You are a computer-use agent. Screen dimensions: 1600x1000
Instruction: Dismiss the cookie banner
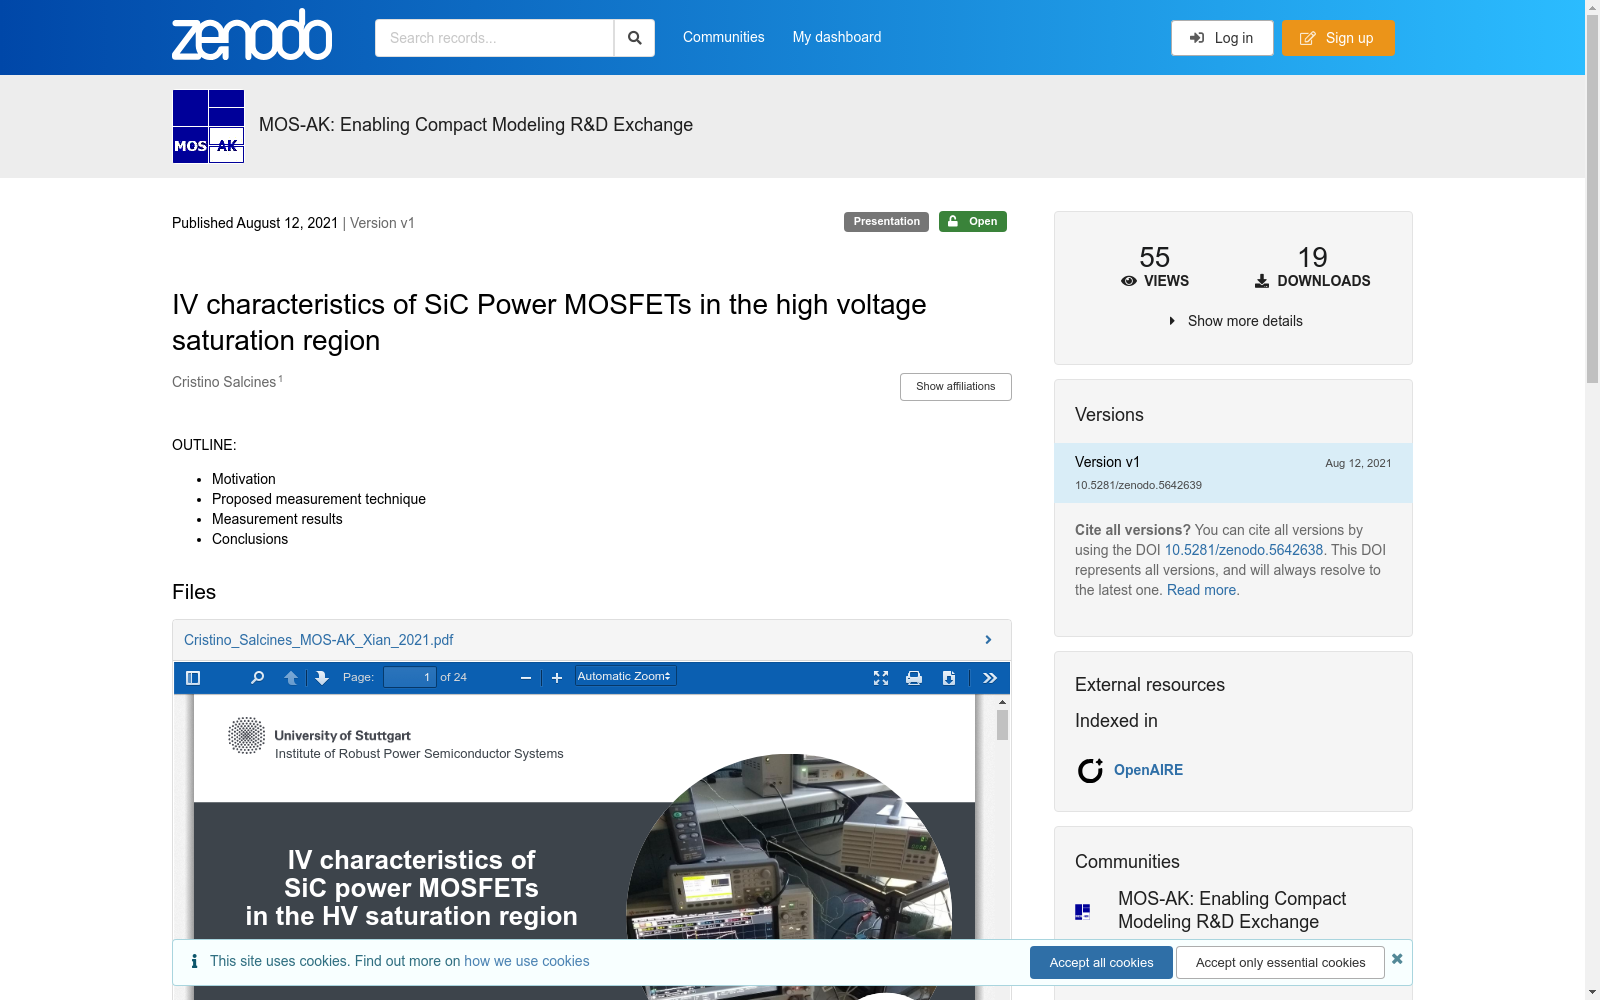1397,959
